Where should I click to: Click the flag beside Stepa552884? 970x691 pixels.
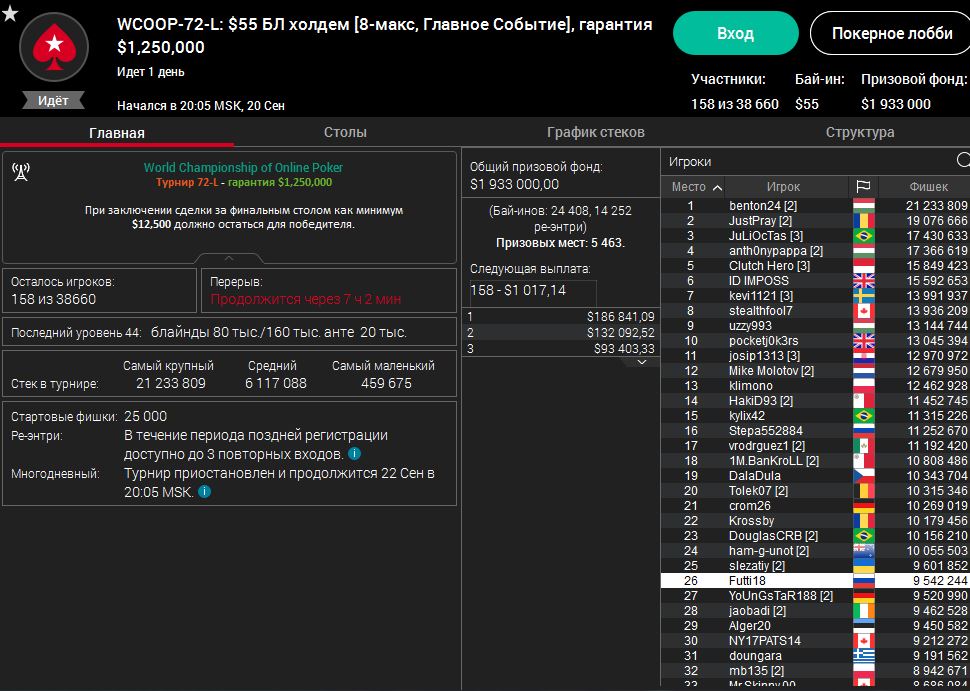click(x=864, y=431)
